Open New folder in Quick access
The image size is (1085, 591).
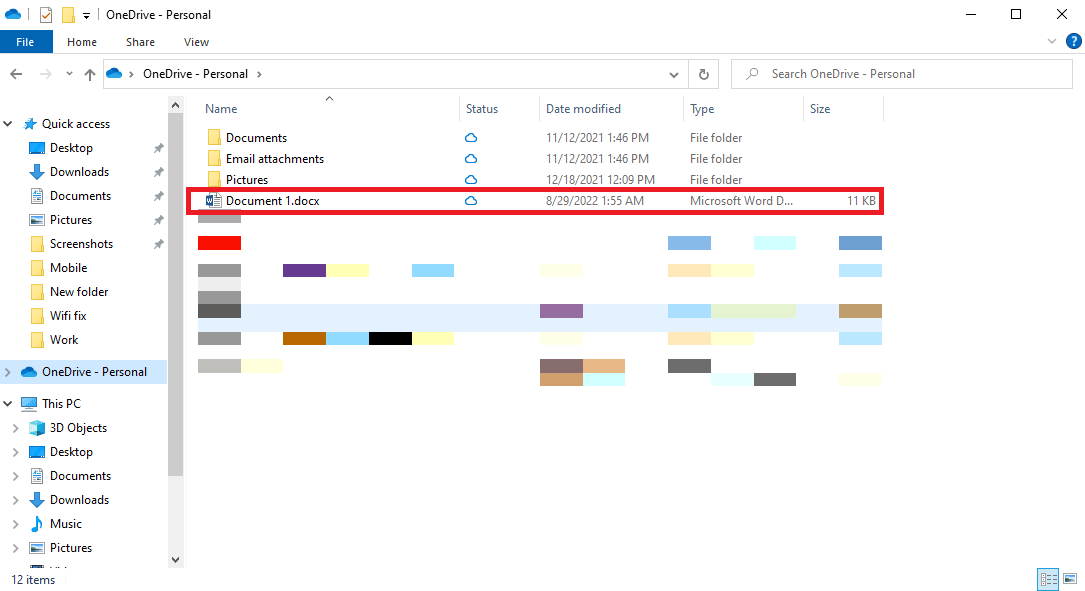click(x=79, y=292)
